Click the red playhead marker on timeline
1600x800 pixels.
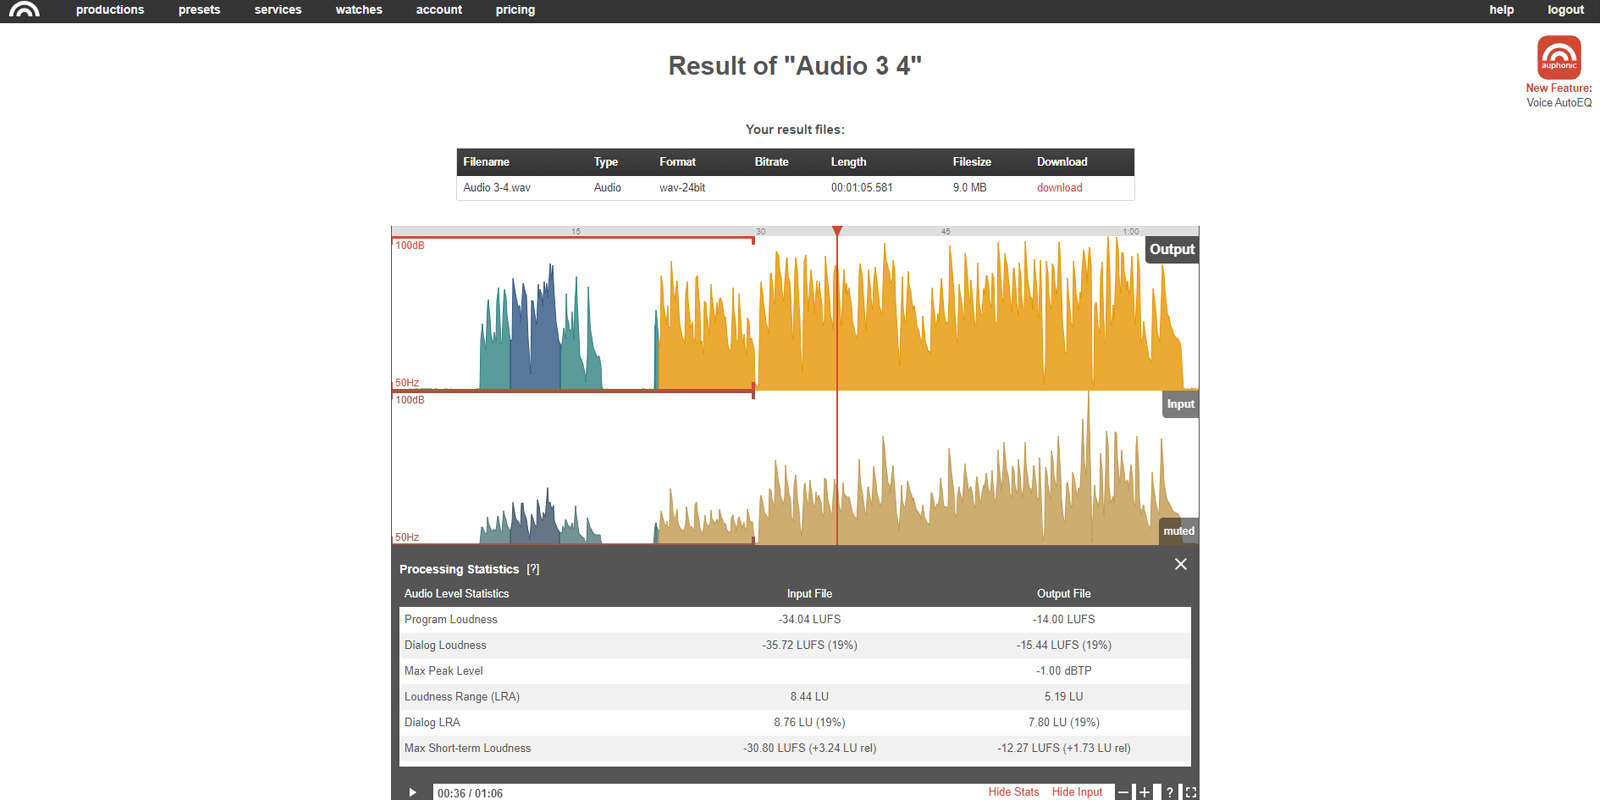pyautogui.click(x=837, y=231)
